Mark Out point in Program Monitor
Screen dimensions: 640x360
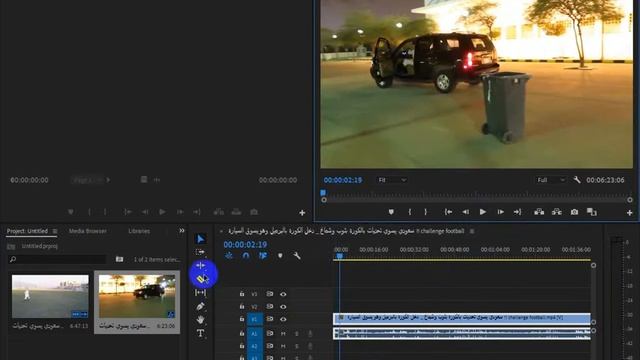tap(425, 212)
